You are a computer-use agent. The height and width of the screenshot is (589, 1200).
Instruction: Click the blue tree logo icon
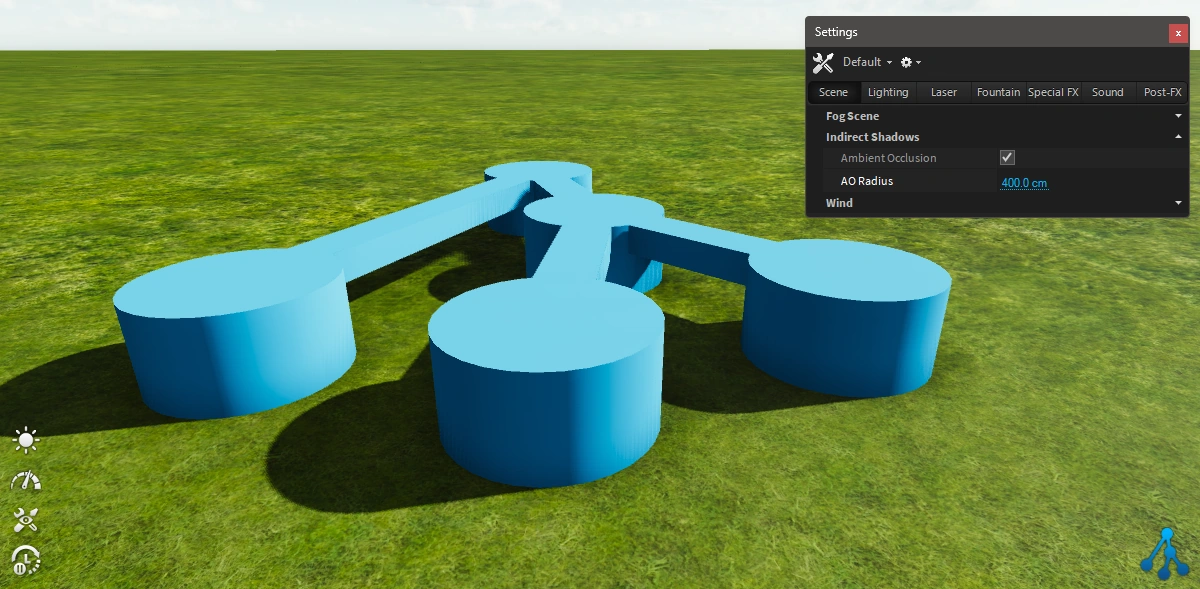click(x=1161, y=551)
